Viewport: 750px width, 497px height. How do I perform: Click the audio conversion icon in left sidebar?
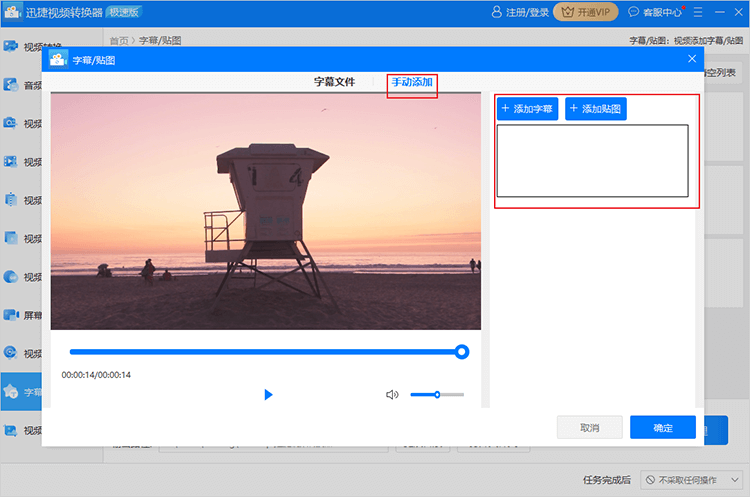[x=11, y=85]
